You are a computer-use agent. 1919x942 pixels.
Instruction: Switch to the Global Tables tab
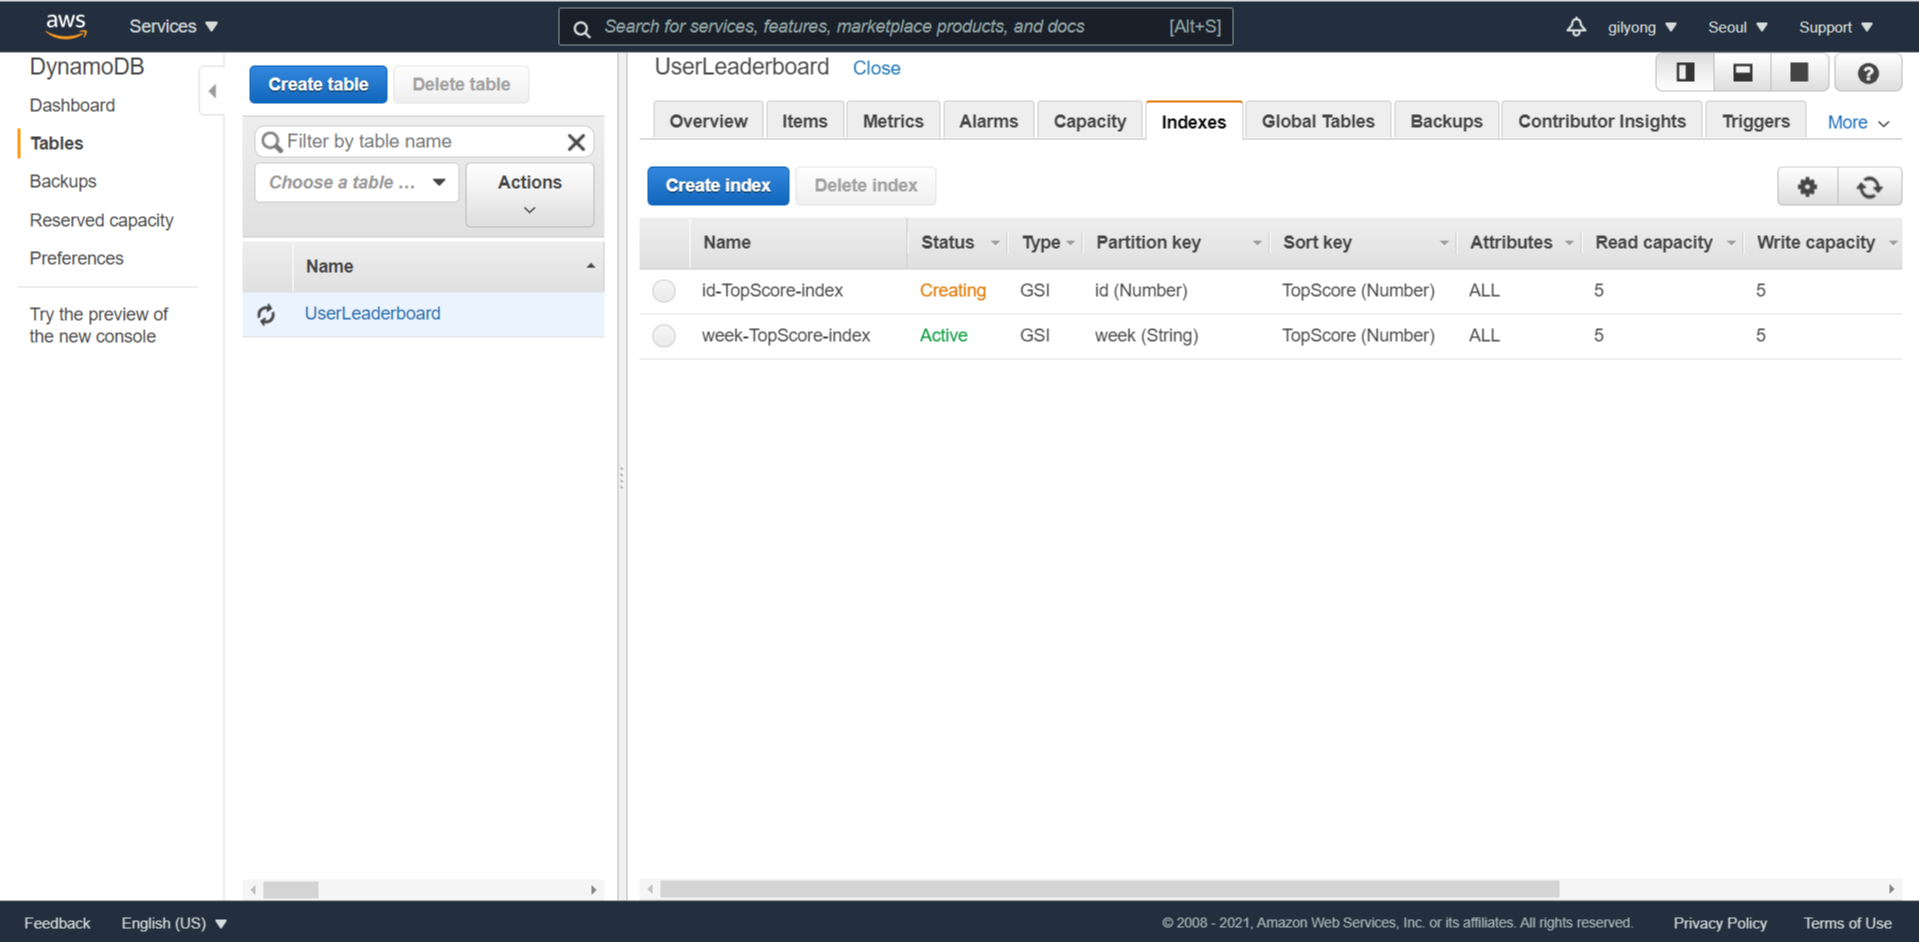1318,121
